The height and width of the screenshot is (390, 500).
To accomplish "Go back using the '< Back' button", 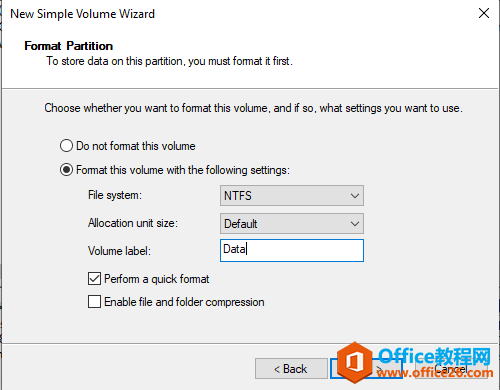I will point(291,369).
